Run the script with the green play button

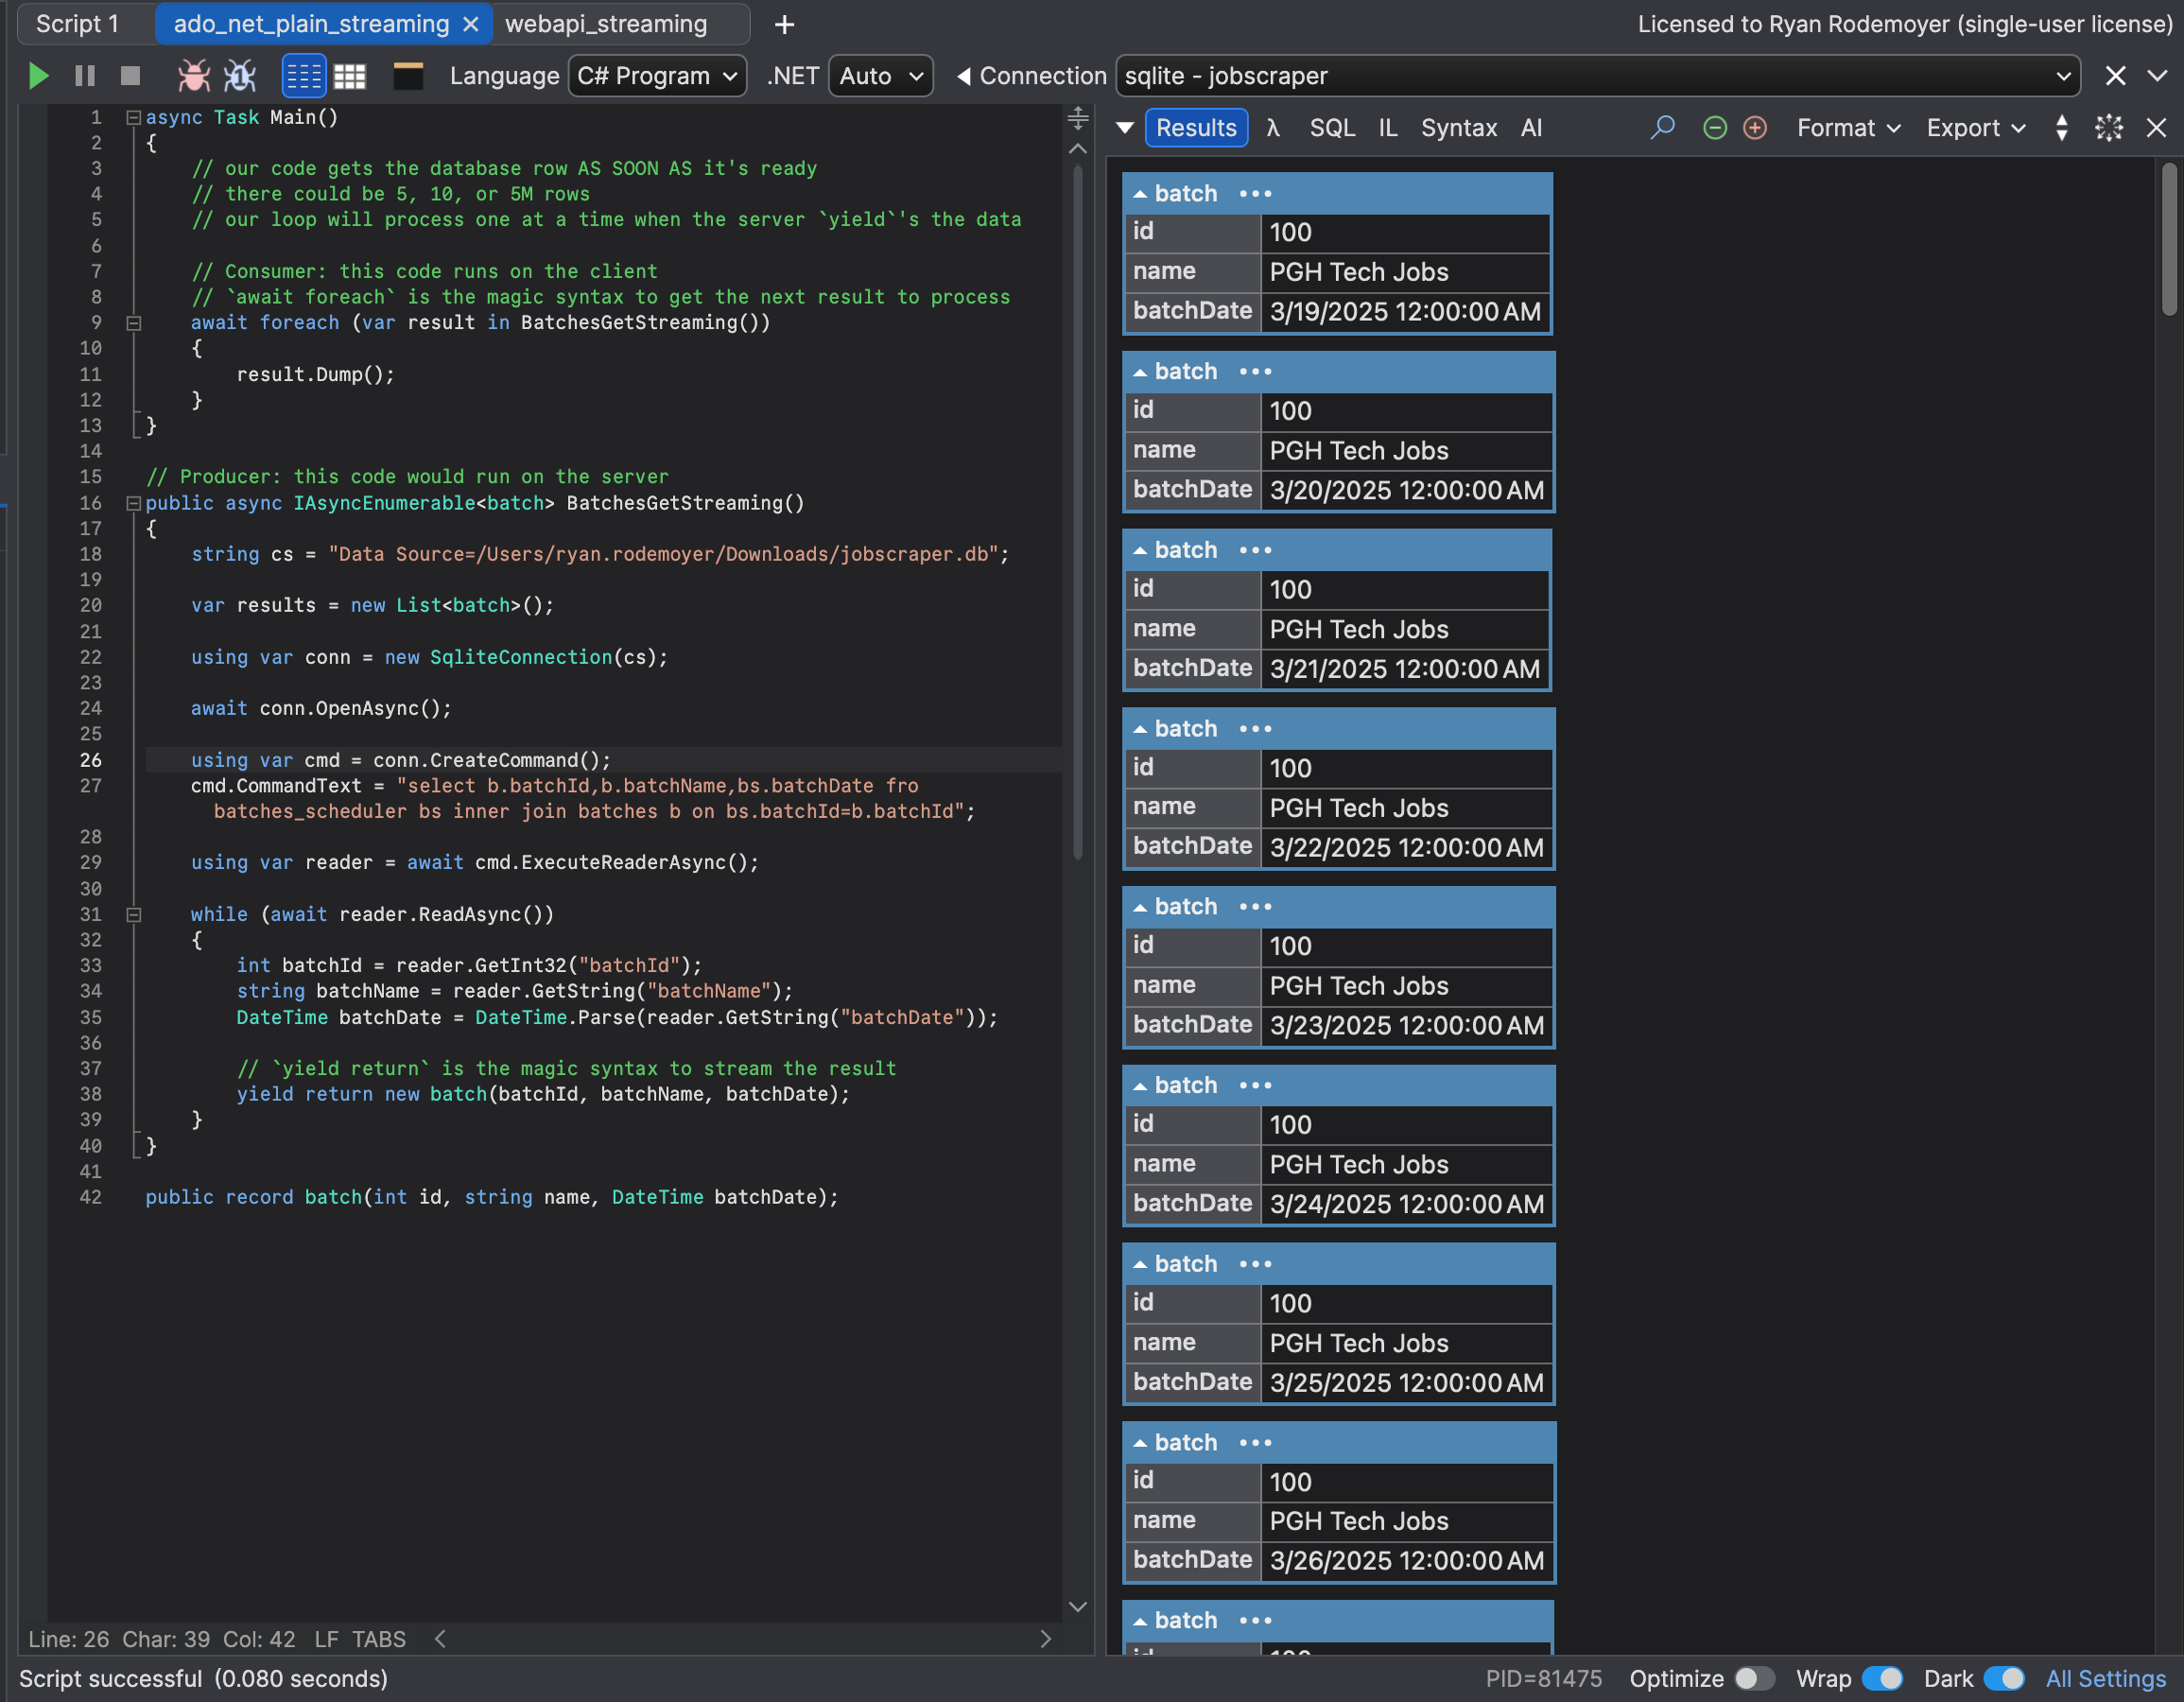tap(38, 76)
